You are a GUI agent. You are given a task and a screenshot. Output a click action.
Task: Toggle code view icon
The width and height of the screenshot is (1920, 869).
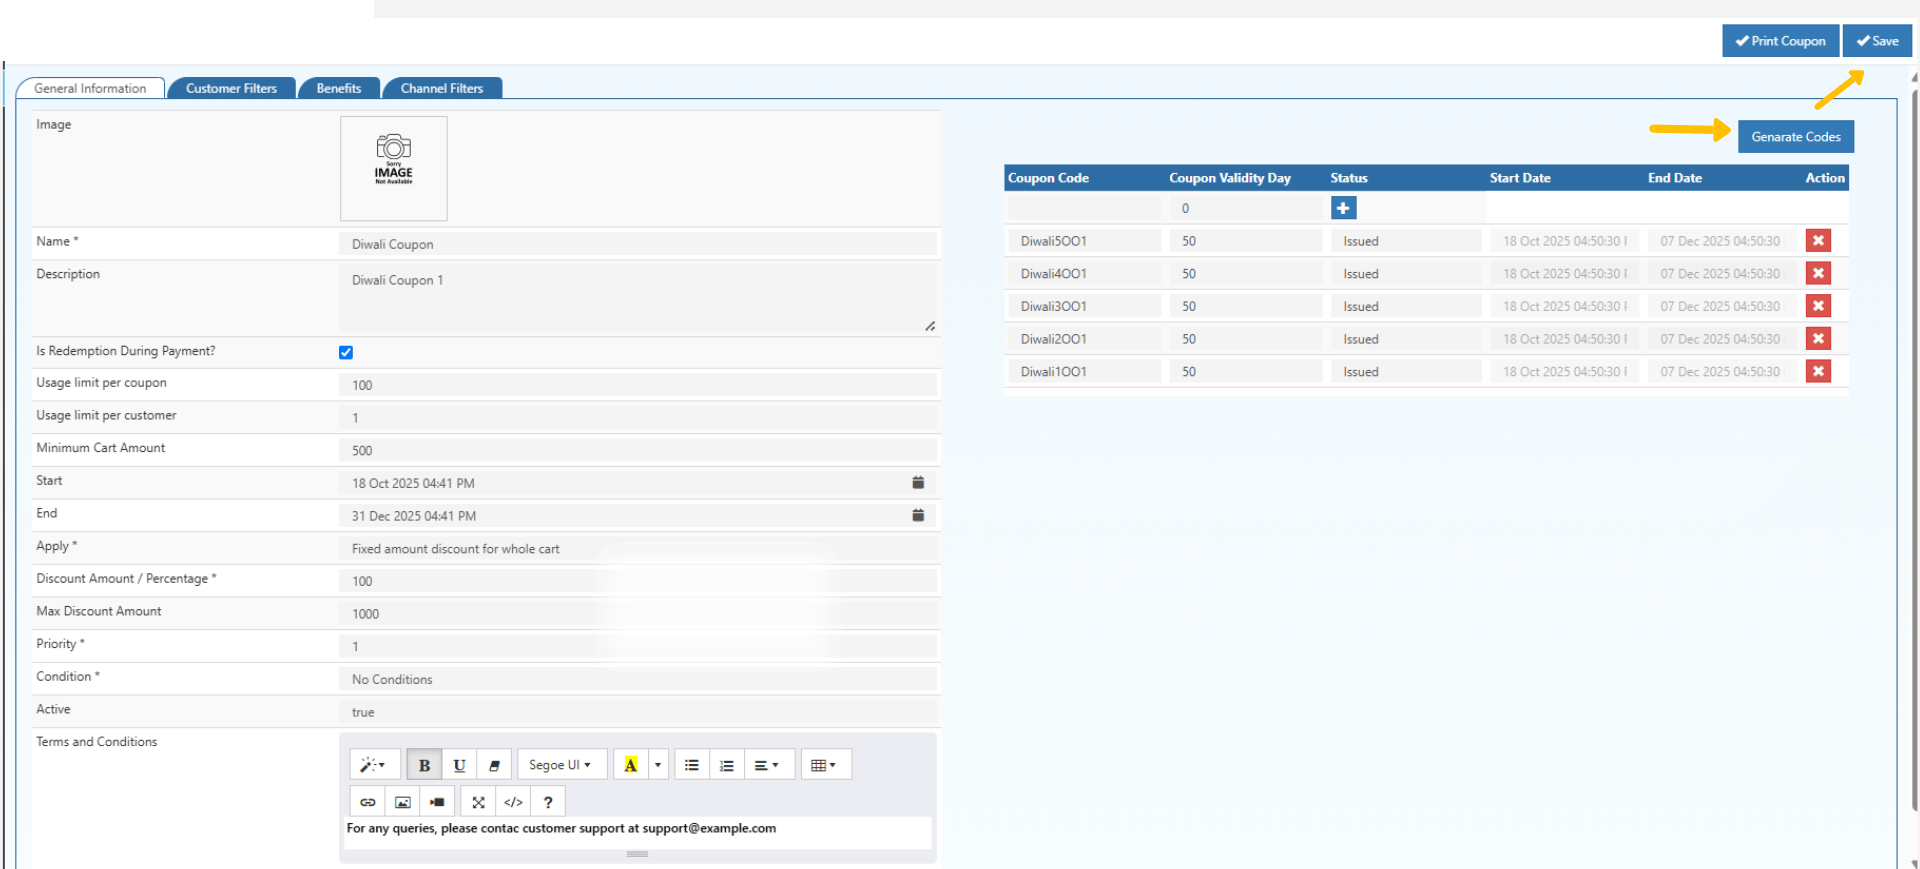click(x=513, y=802)
